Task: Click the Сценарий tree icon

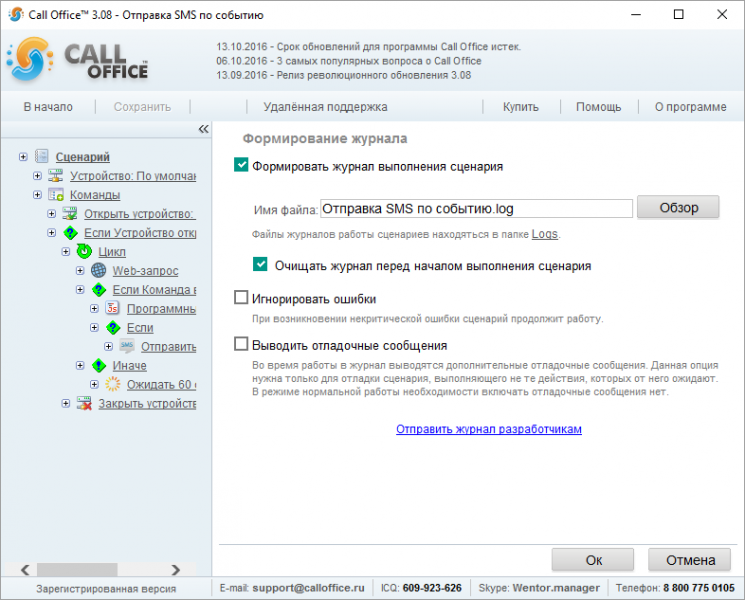Action: tap(42, 156)
